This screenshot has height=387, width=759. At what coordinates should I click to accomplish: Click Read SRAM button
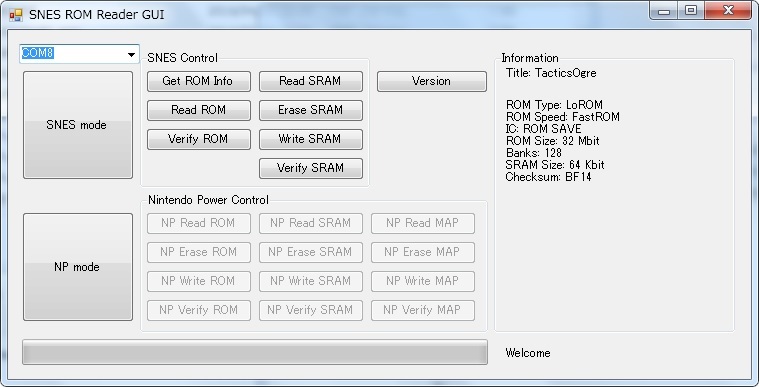point(311,81)
